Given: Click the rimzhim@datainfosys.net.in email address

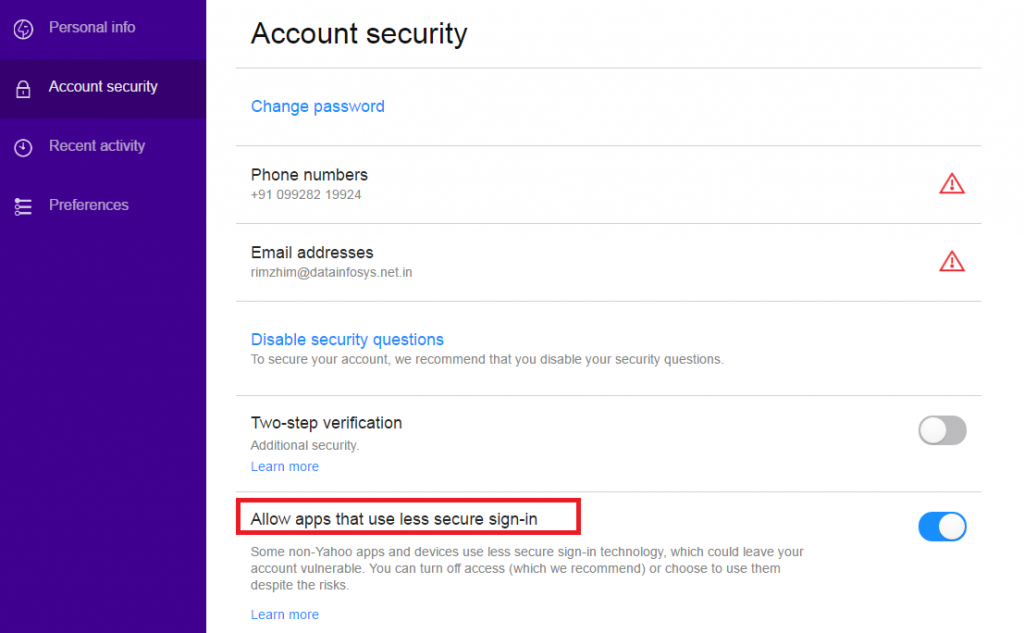Looking at the screenshot, I should pyautogui.click(x=331, y=272).
